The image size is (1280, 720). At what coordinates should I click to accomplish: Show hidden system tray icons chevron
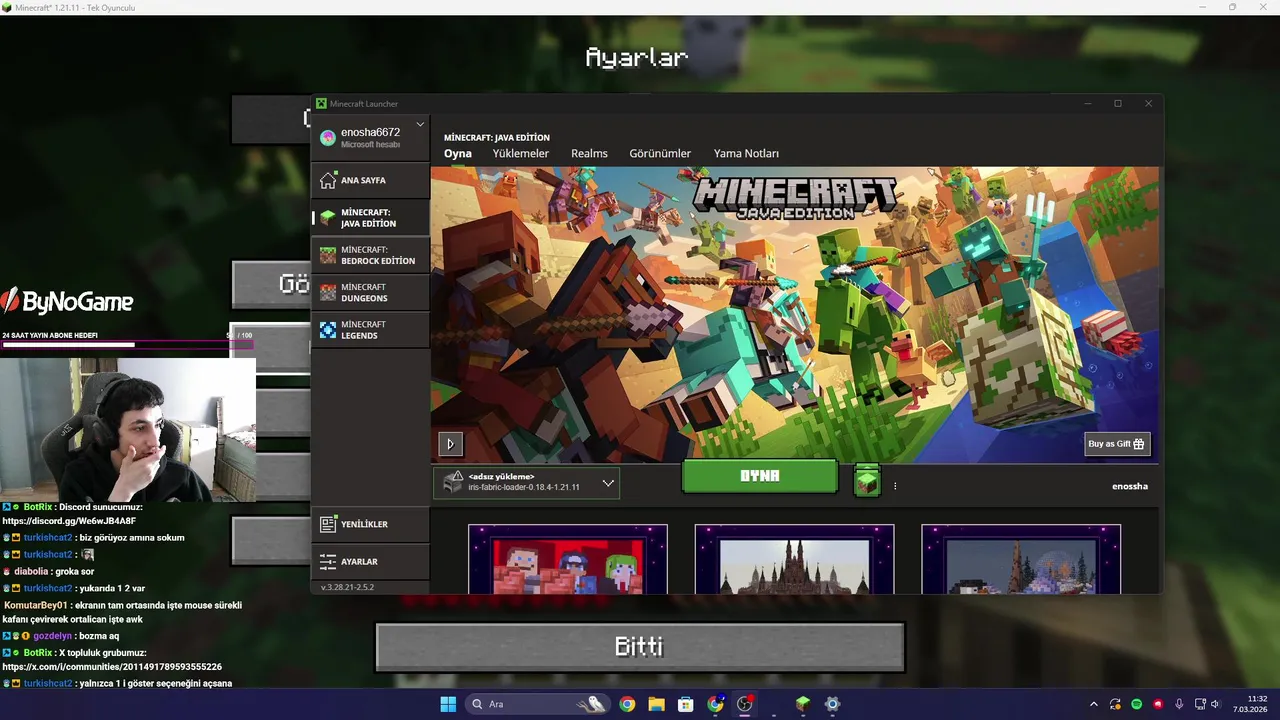1093,704
